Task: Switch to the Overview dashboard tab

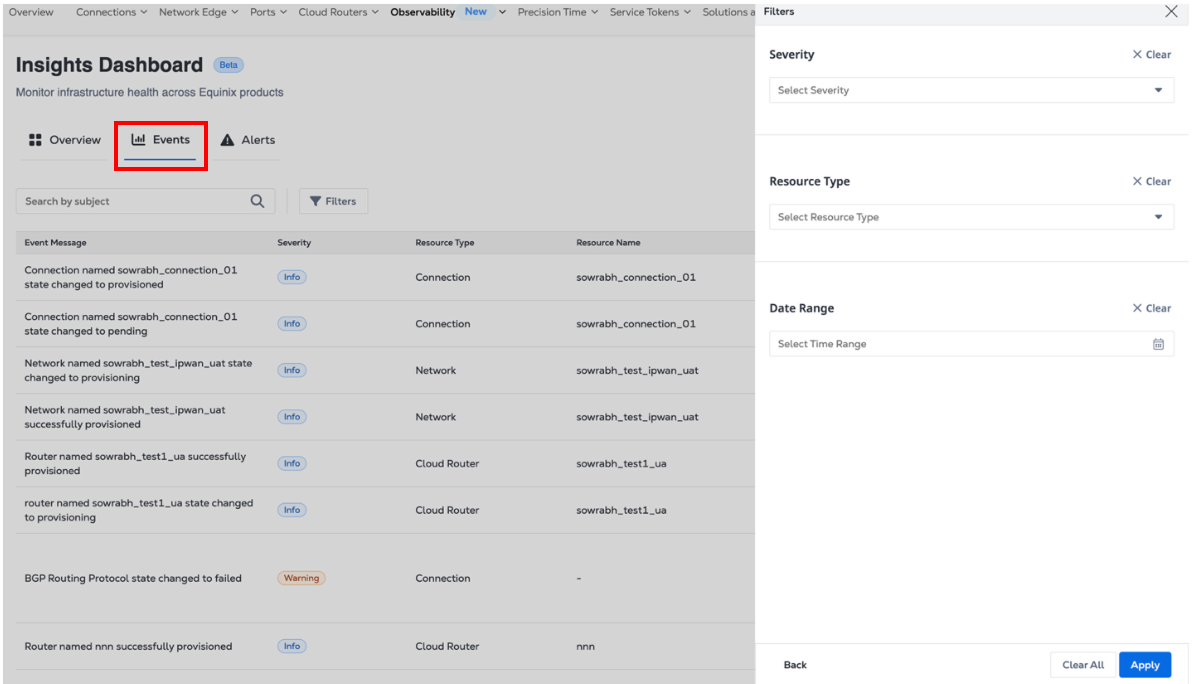Action: coord(65,140)
